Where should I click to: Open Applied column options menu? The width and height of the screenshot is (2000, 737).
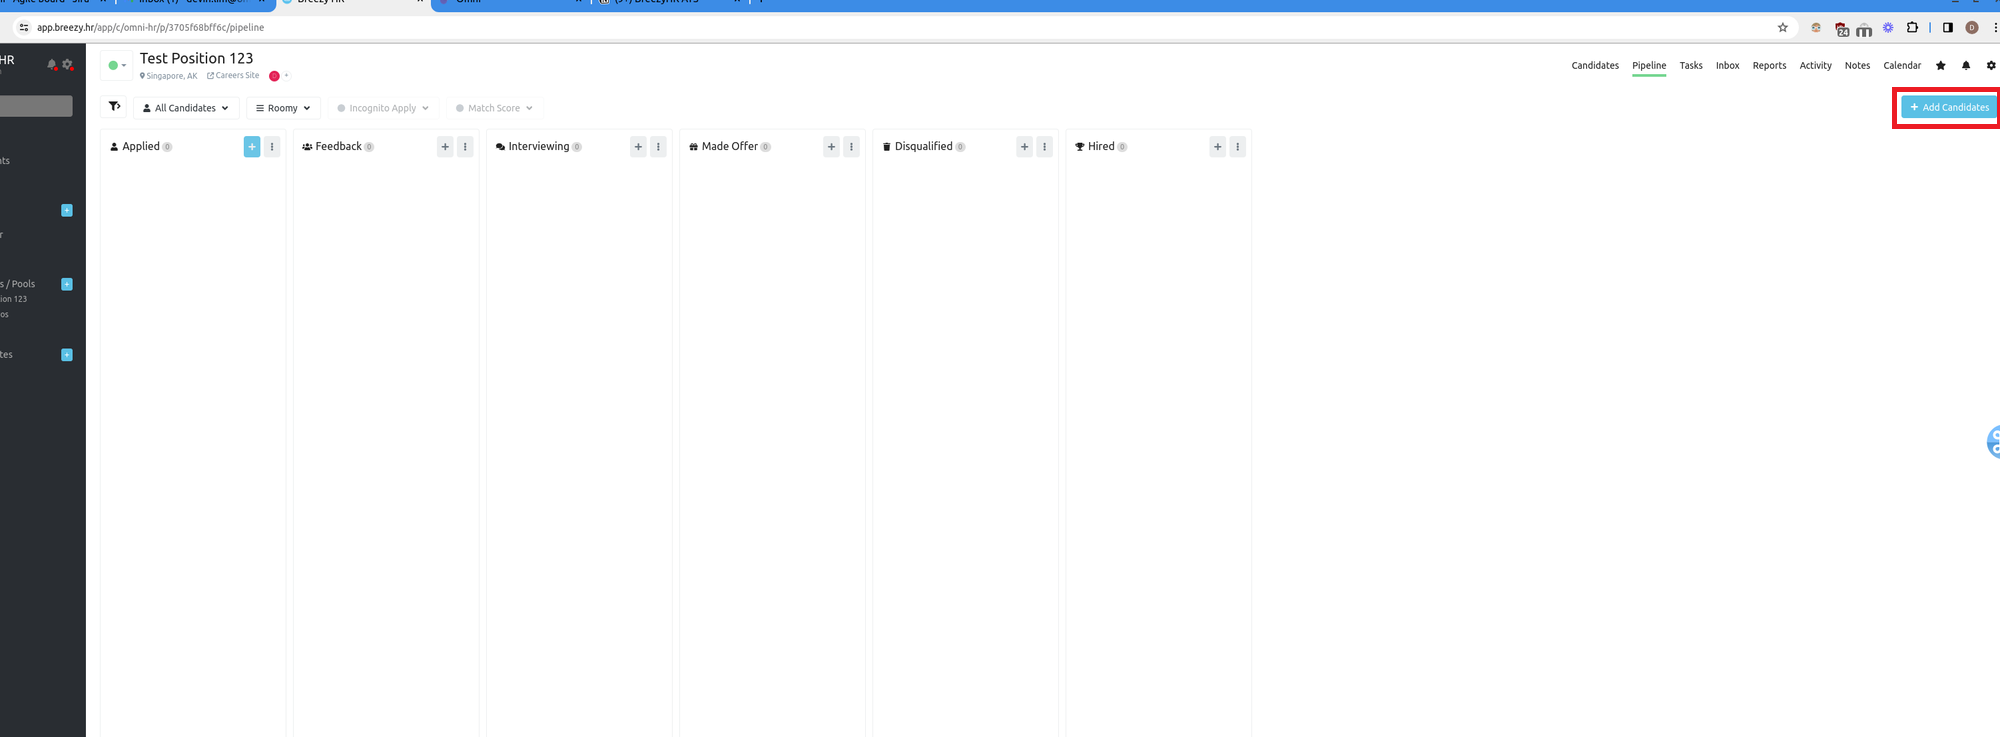pyautogui.click(x=272, y=147)
